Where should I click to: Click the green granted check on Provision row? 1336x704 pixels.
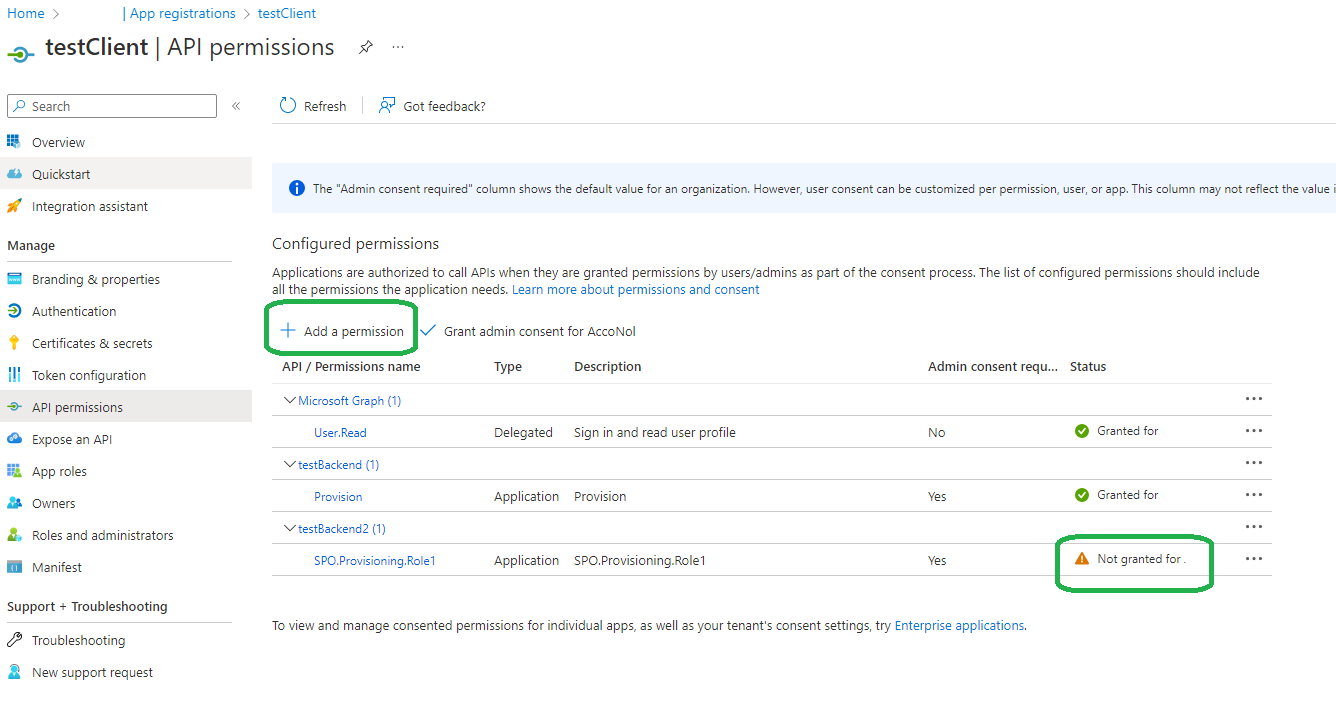(x=1081, y=495)
